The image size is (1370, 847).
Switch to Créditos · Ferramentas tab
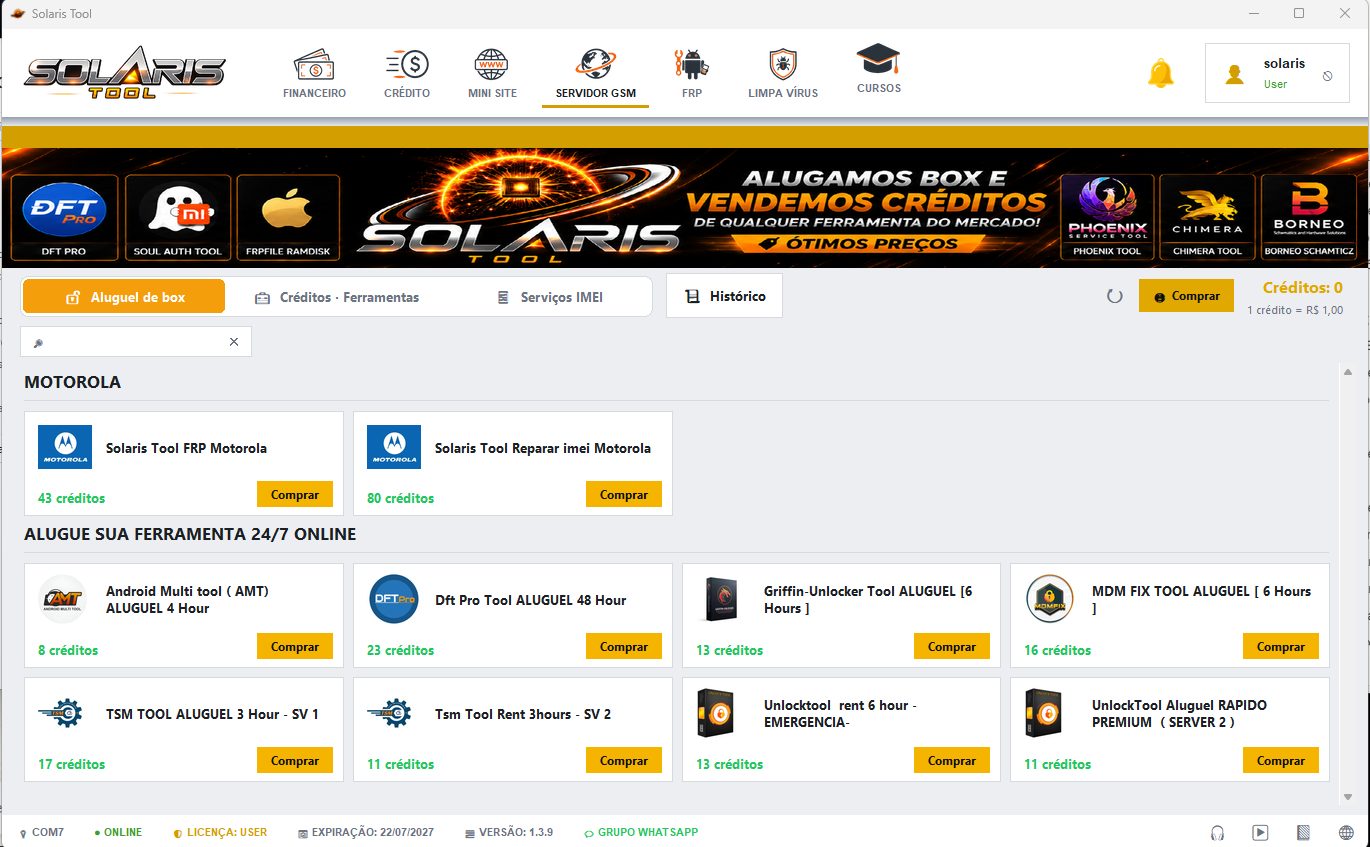pyautogui.click(x=337, y=297)
